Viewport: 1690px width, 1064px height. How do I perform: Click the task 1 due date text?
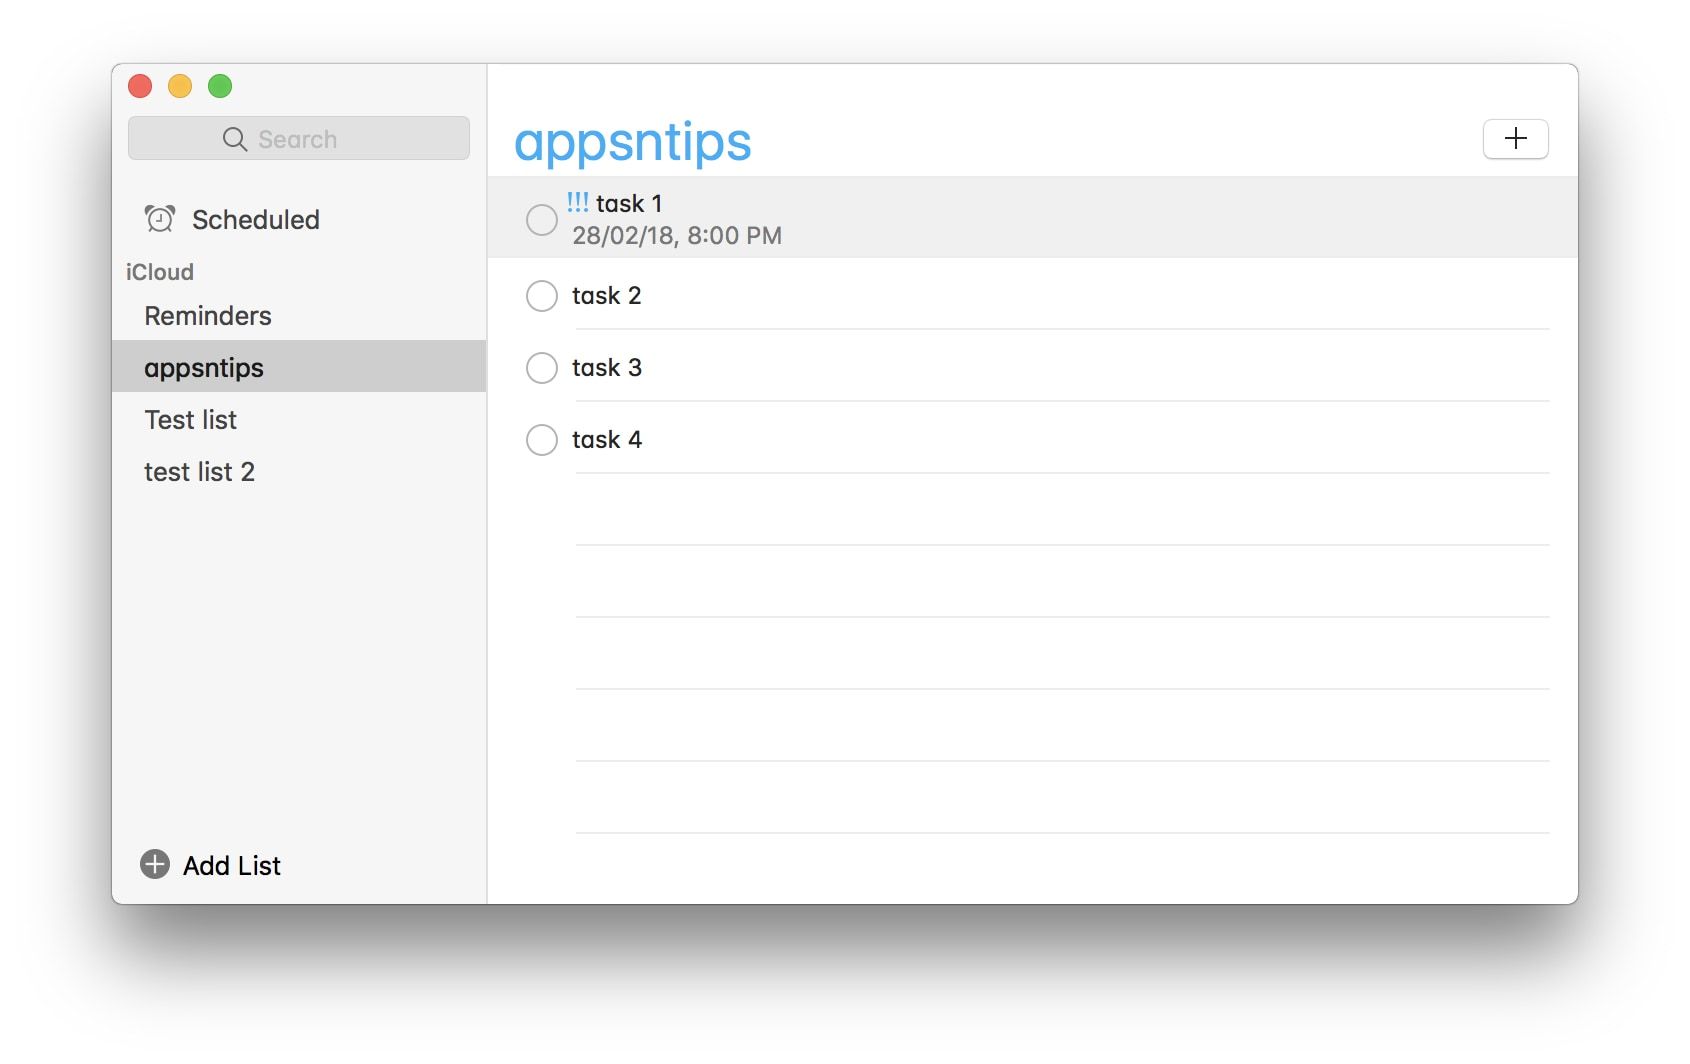coord(677,236)
